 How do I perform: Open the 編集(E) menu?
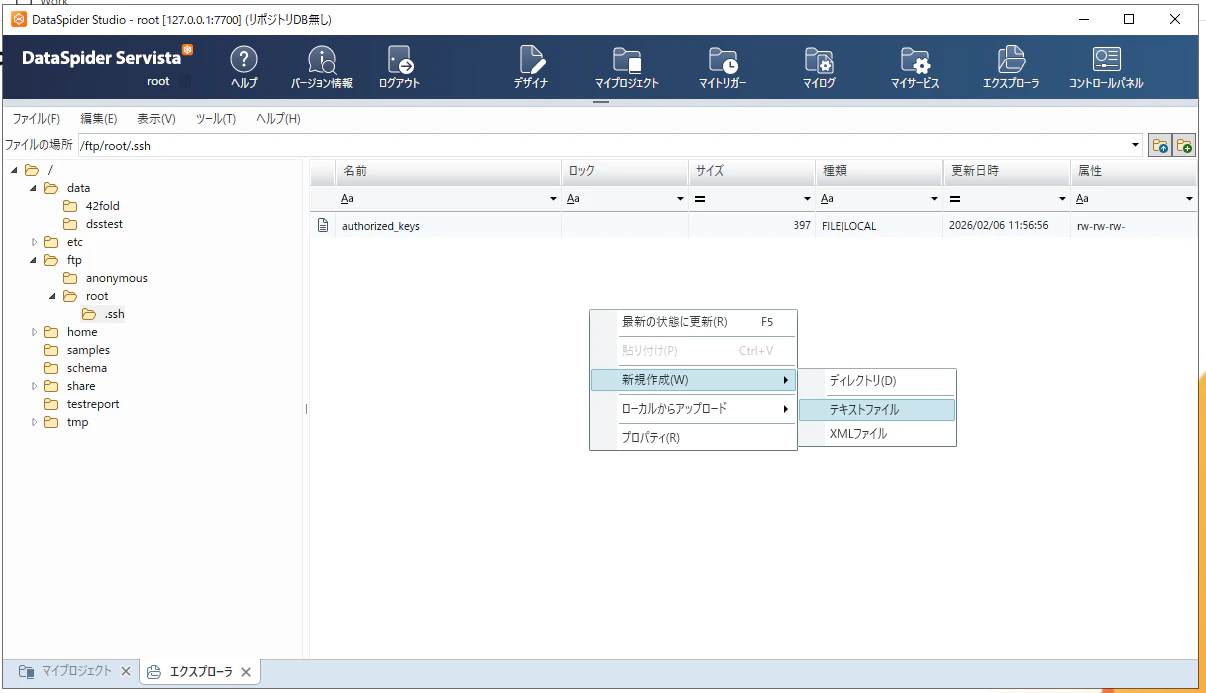[99, 119]
